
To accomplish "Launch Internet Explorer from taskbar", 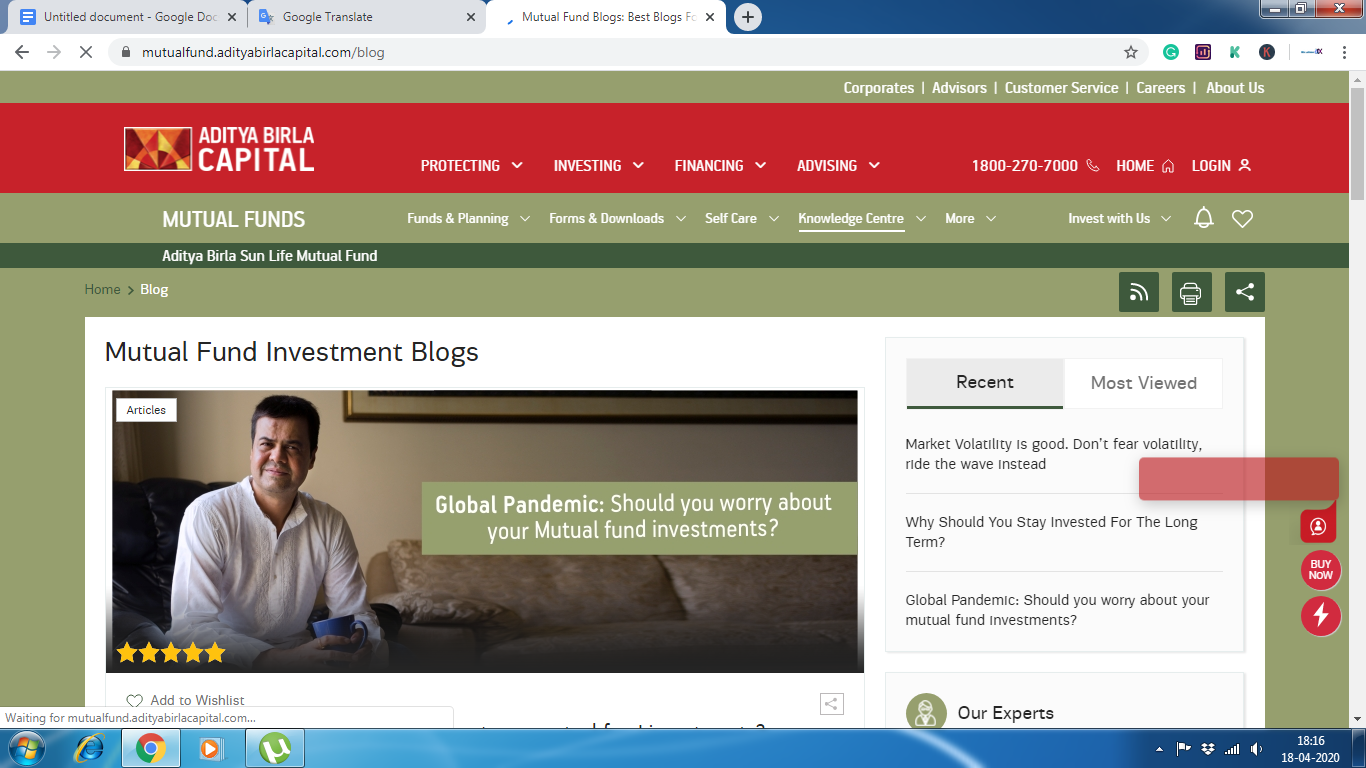I will pyautogui.click(x=91, y=748).
